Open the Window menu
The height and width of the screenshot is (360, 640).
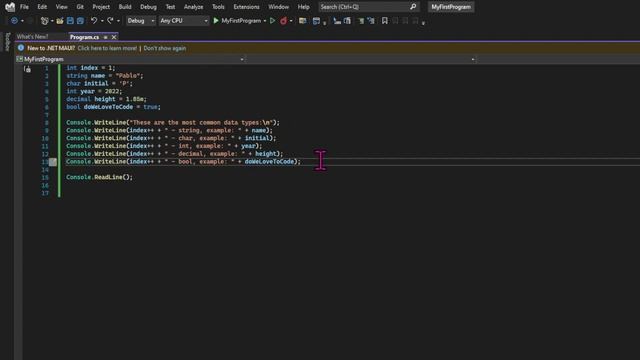pos(279,7)
